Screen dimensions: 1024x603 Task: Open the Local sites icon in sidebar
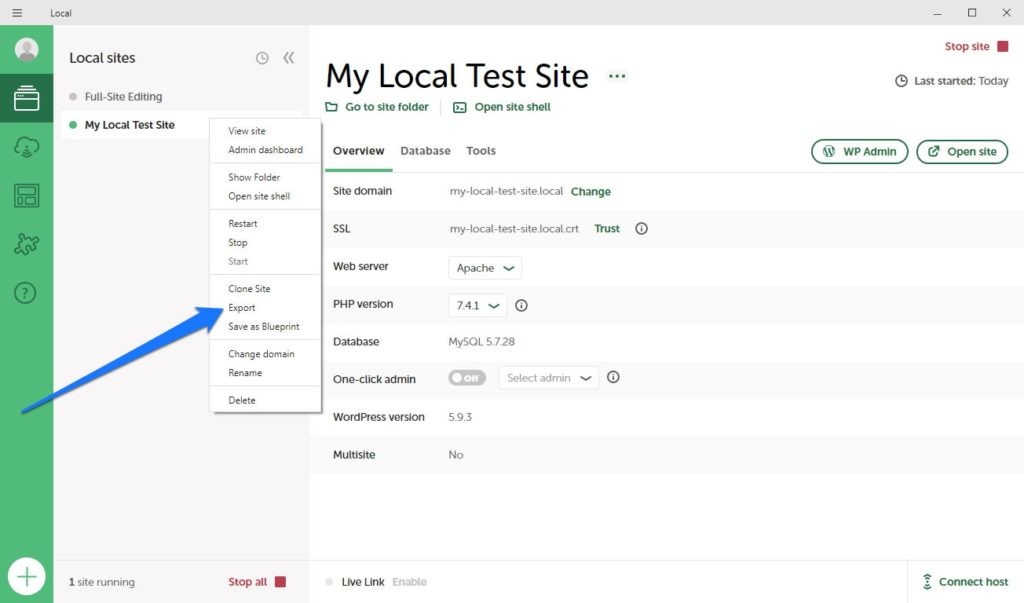point(27,98)
